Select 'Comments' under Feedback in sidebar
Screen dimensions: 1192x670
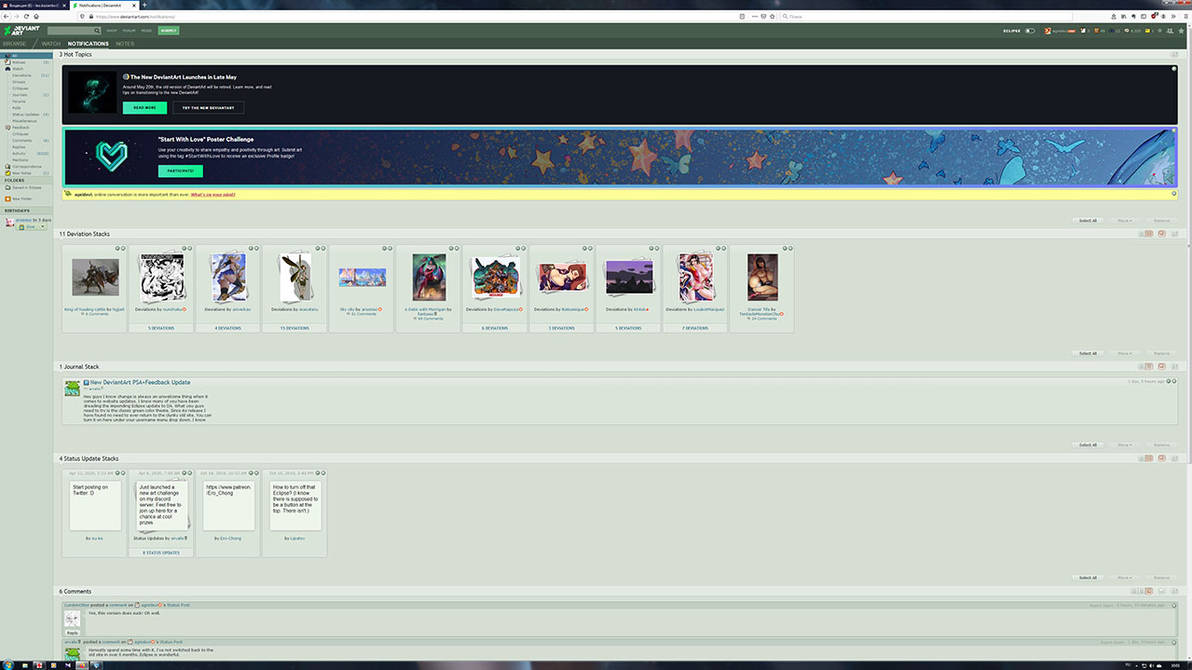pyautogui.click(x=22, y=140)
